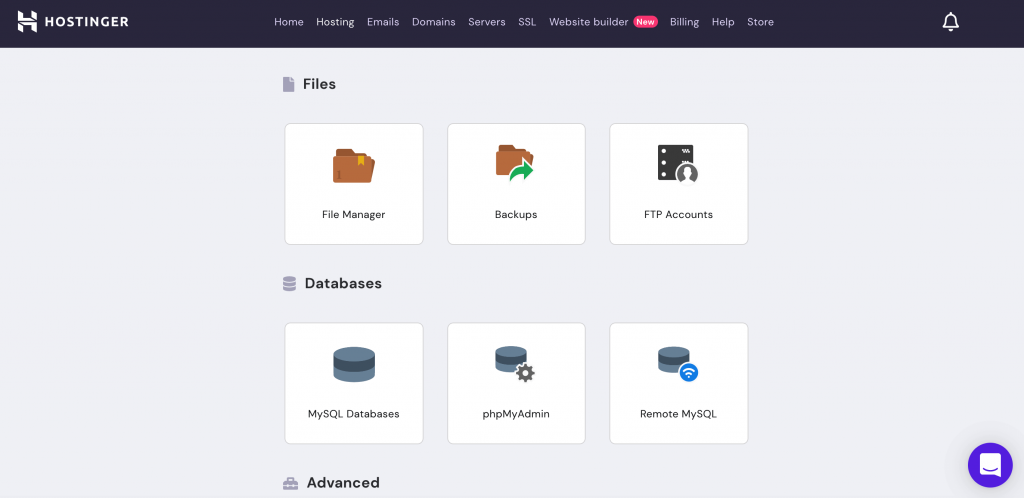1024x498 pixels.
Task: Open the Hosting menu item
Action: click(335, 22)
